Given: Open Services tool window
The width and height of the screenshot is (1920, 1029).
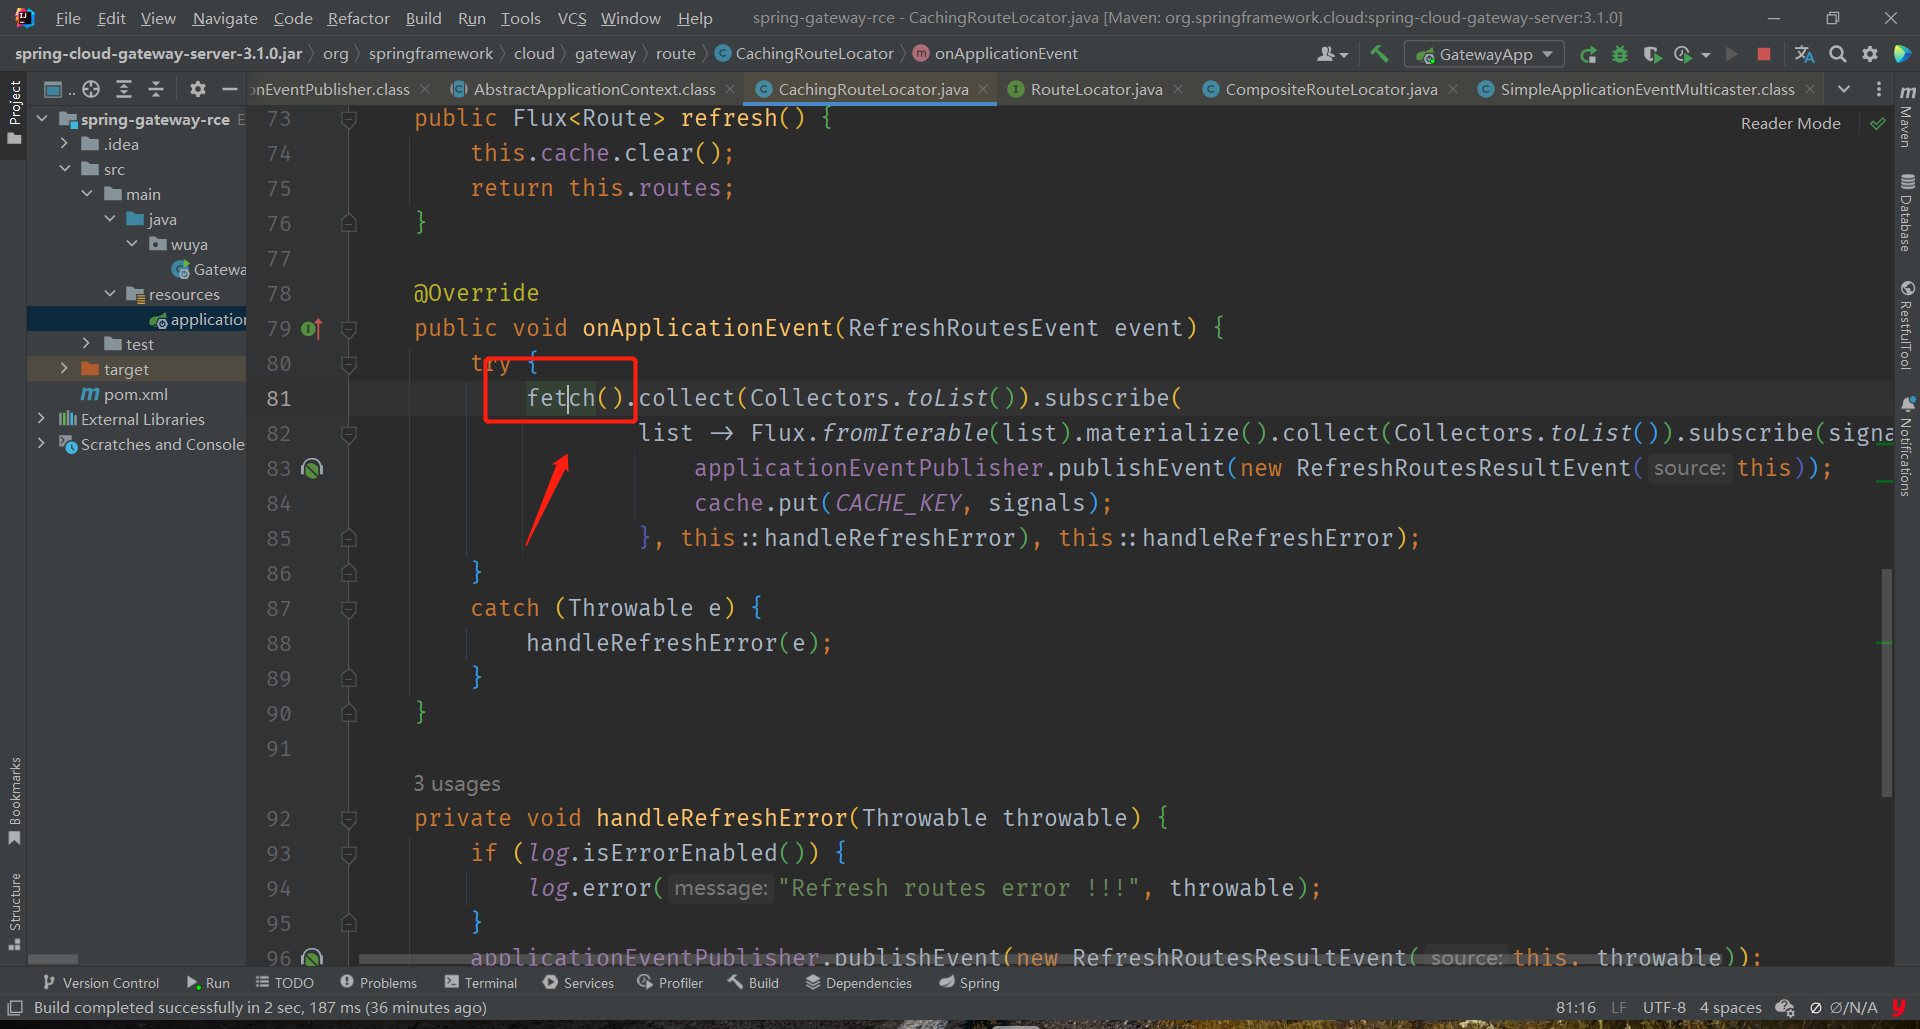Looking at the screenshot, I should [x=578, y=983].
